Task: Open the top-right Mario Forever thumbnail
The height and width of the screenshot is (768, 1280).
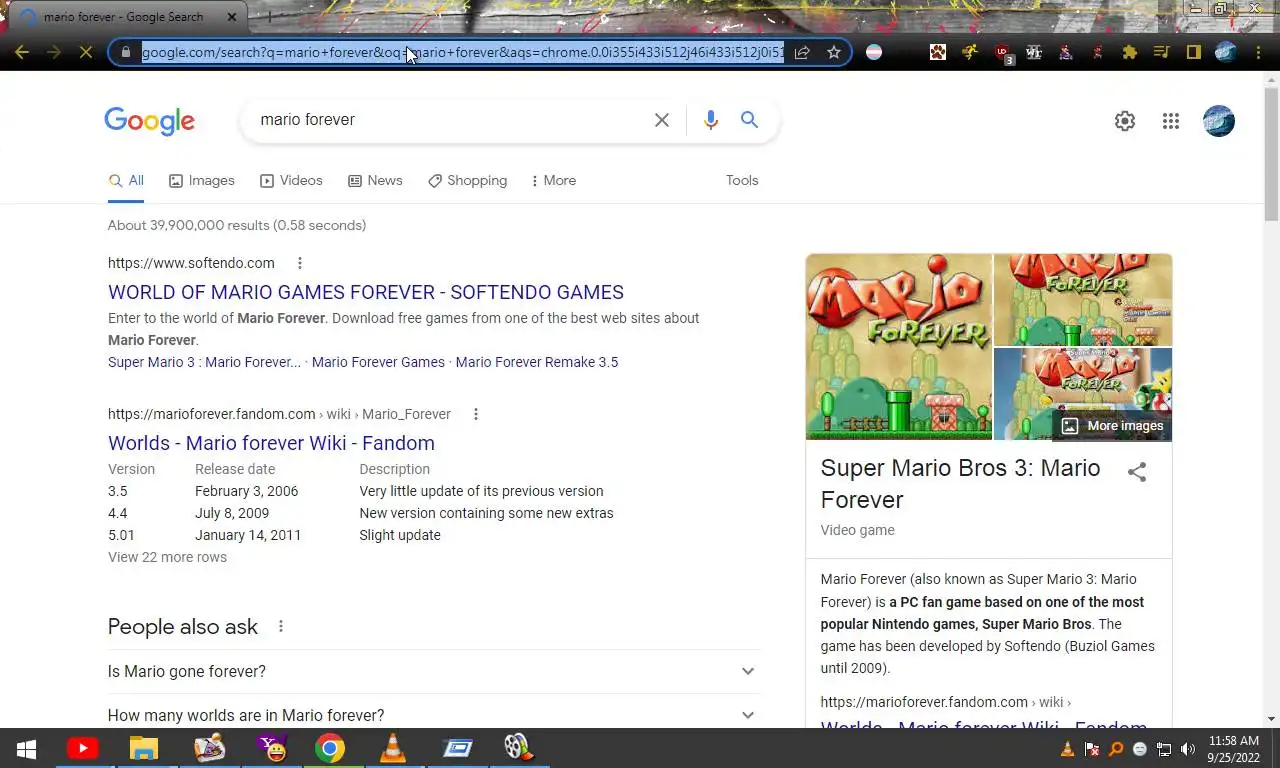Action: (1083, 300)
